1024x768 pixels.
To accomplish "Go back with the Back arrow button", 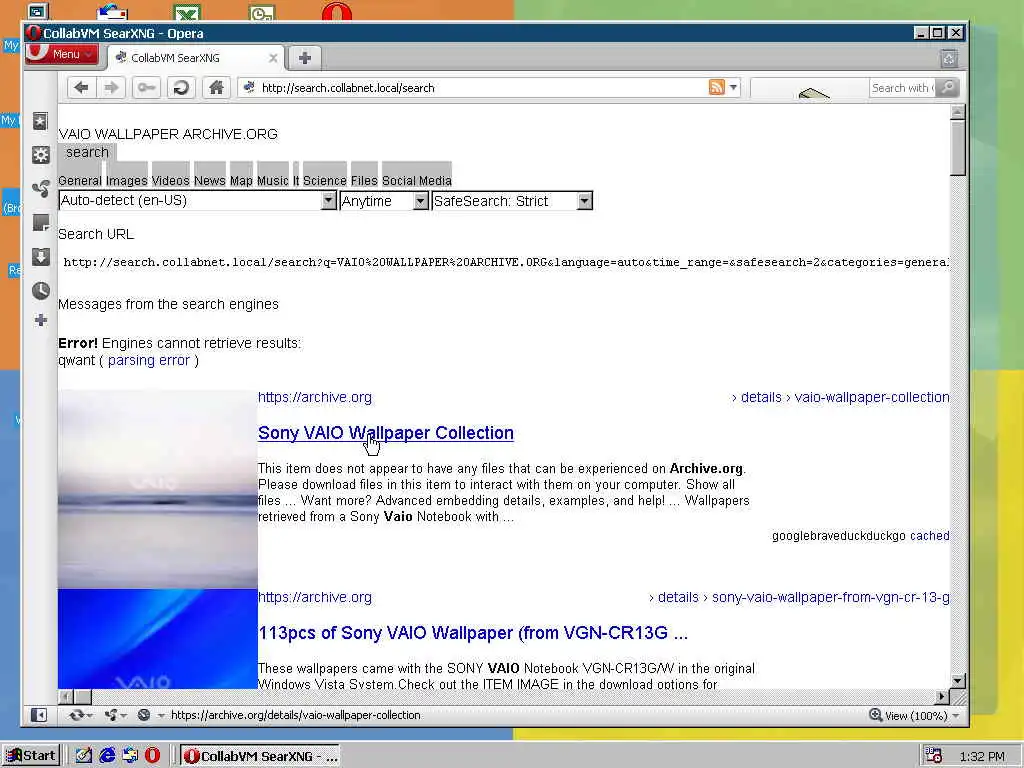I will (82, 88).
